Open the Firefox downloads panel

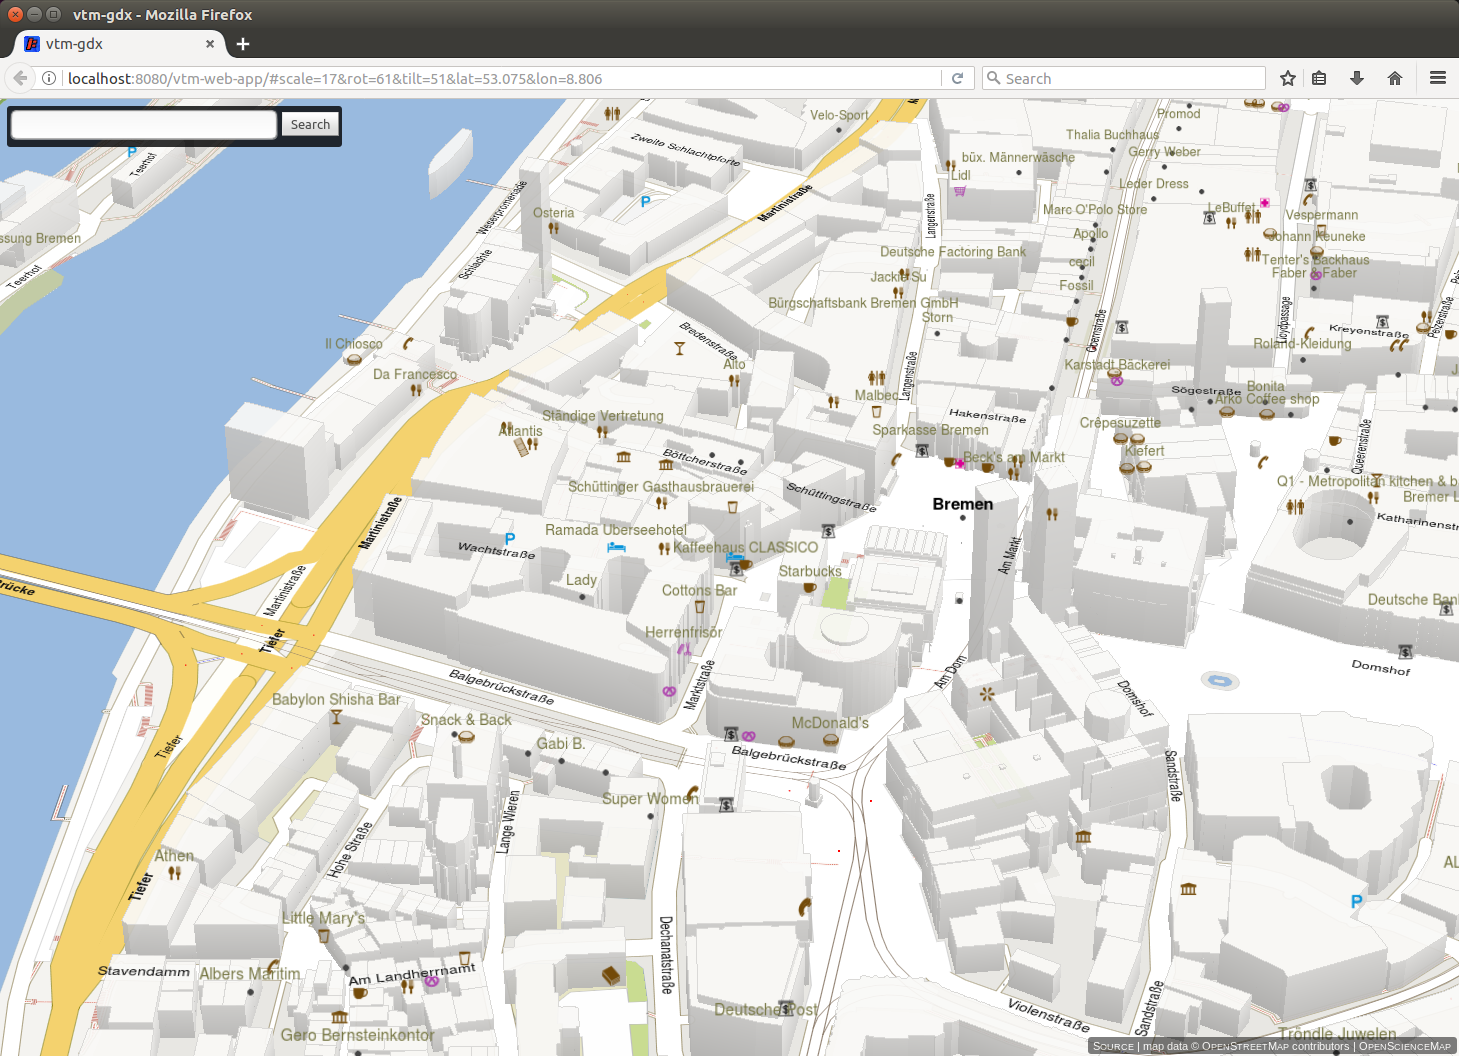(1357, 78)
